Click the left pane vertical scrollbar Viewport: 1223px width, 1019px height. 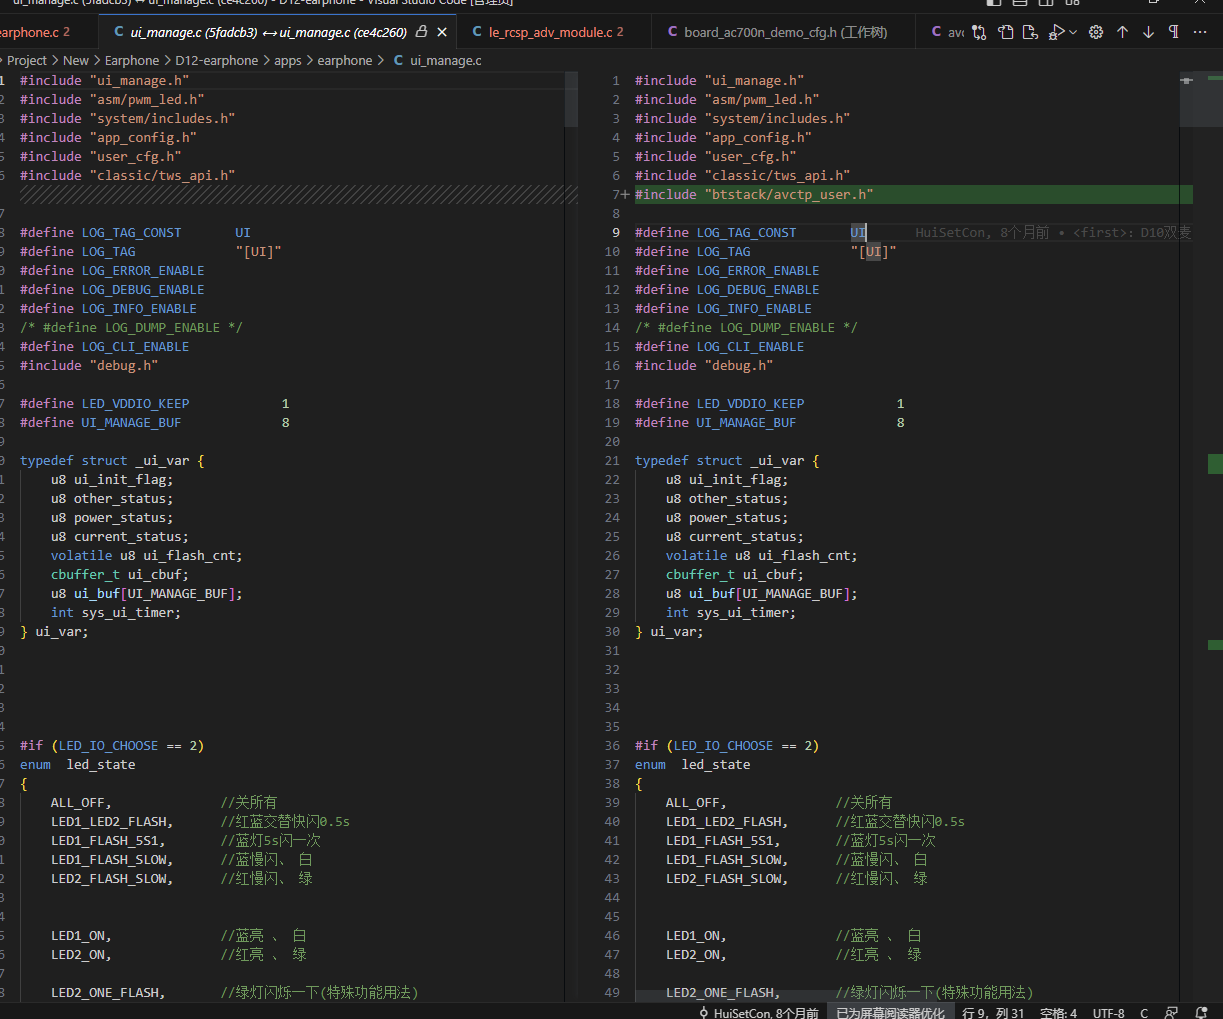tap(571, 99)
